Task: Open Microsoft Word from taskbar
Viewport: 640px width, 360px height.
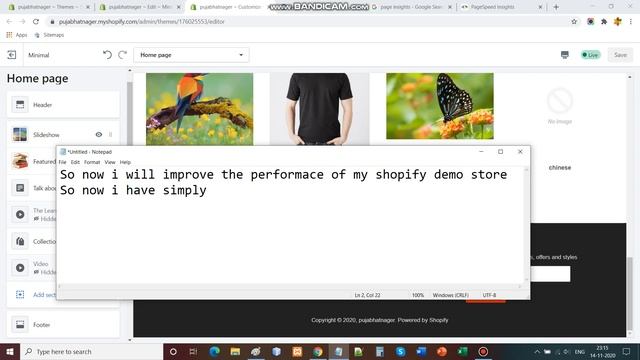Action: 421,351
